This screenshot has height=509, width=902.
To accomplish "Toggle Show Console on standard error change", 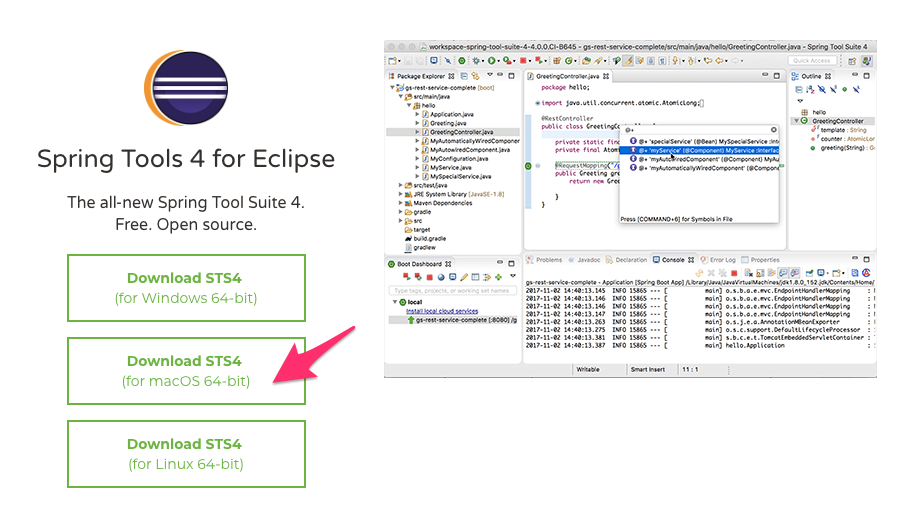I will pyautogui.click(x=794, y=273).
